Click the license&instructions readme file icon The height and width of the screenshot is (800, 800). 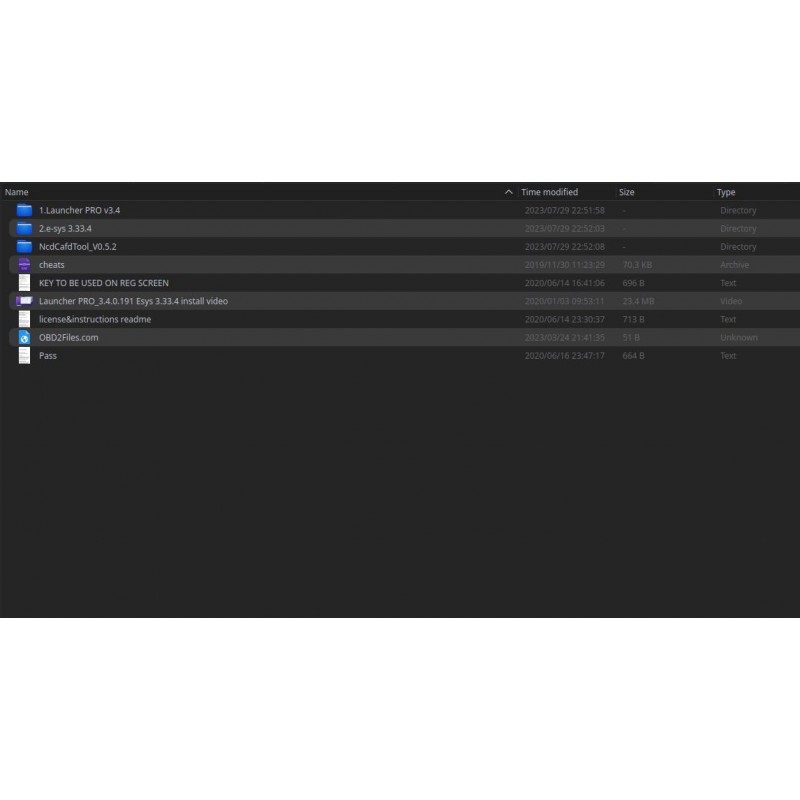pos(24,319)
